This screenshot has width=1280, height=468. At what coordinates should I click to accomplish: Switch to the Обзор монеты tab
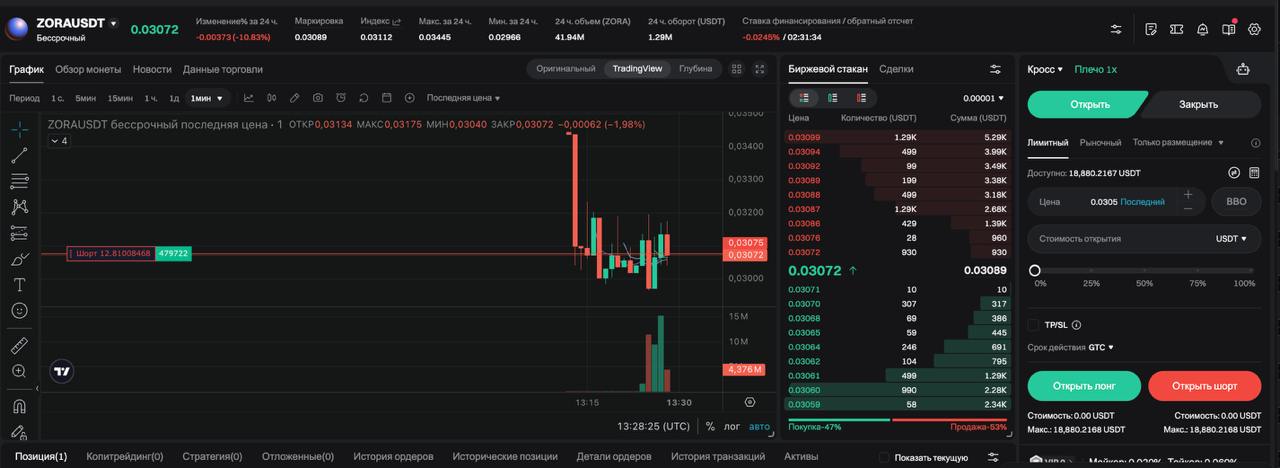pyautogui.click(x=88, y=69)
